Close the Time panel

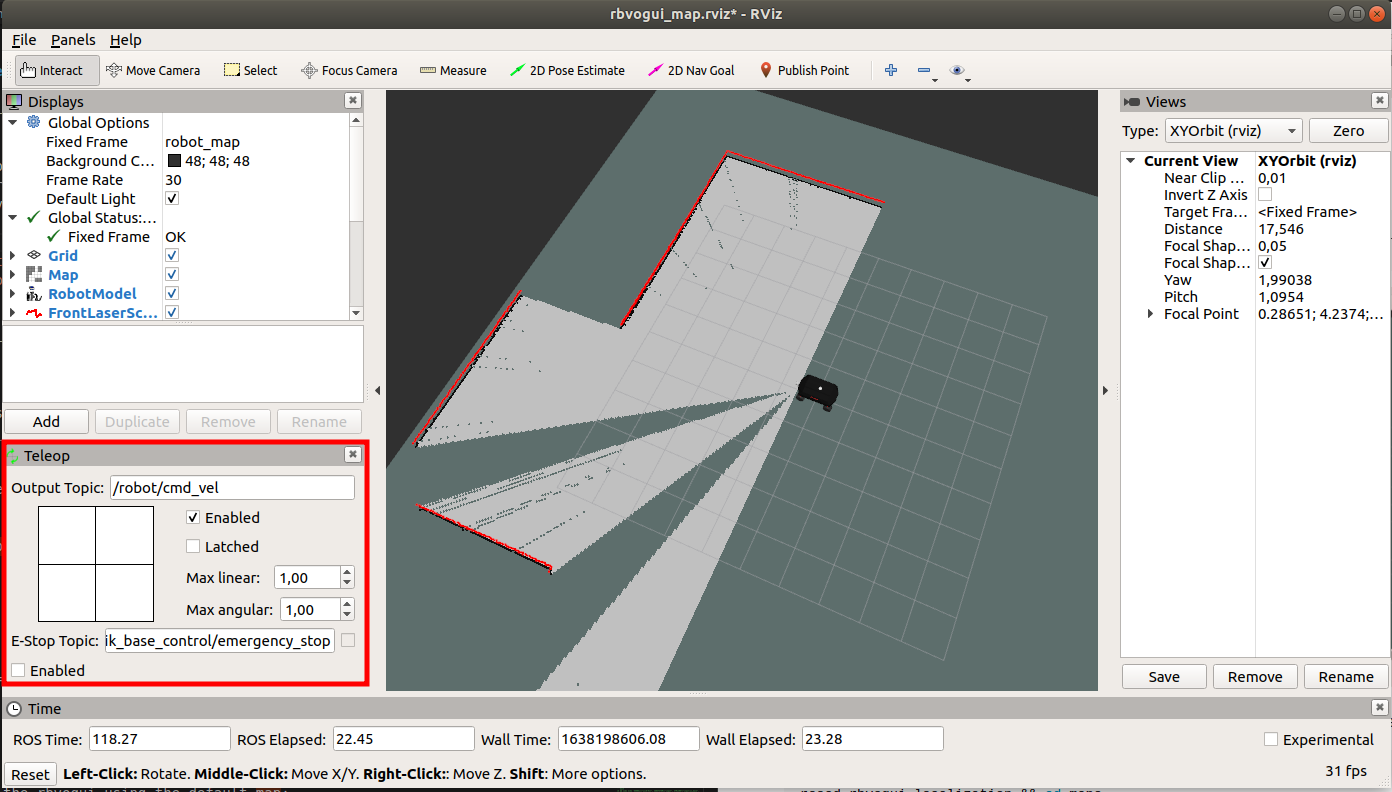1380,707
